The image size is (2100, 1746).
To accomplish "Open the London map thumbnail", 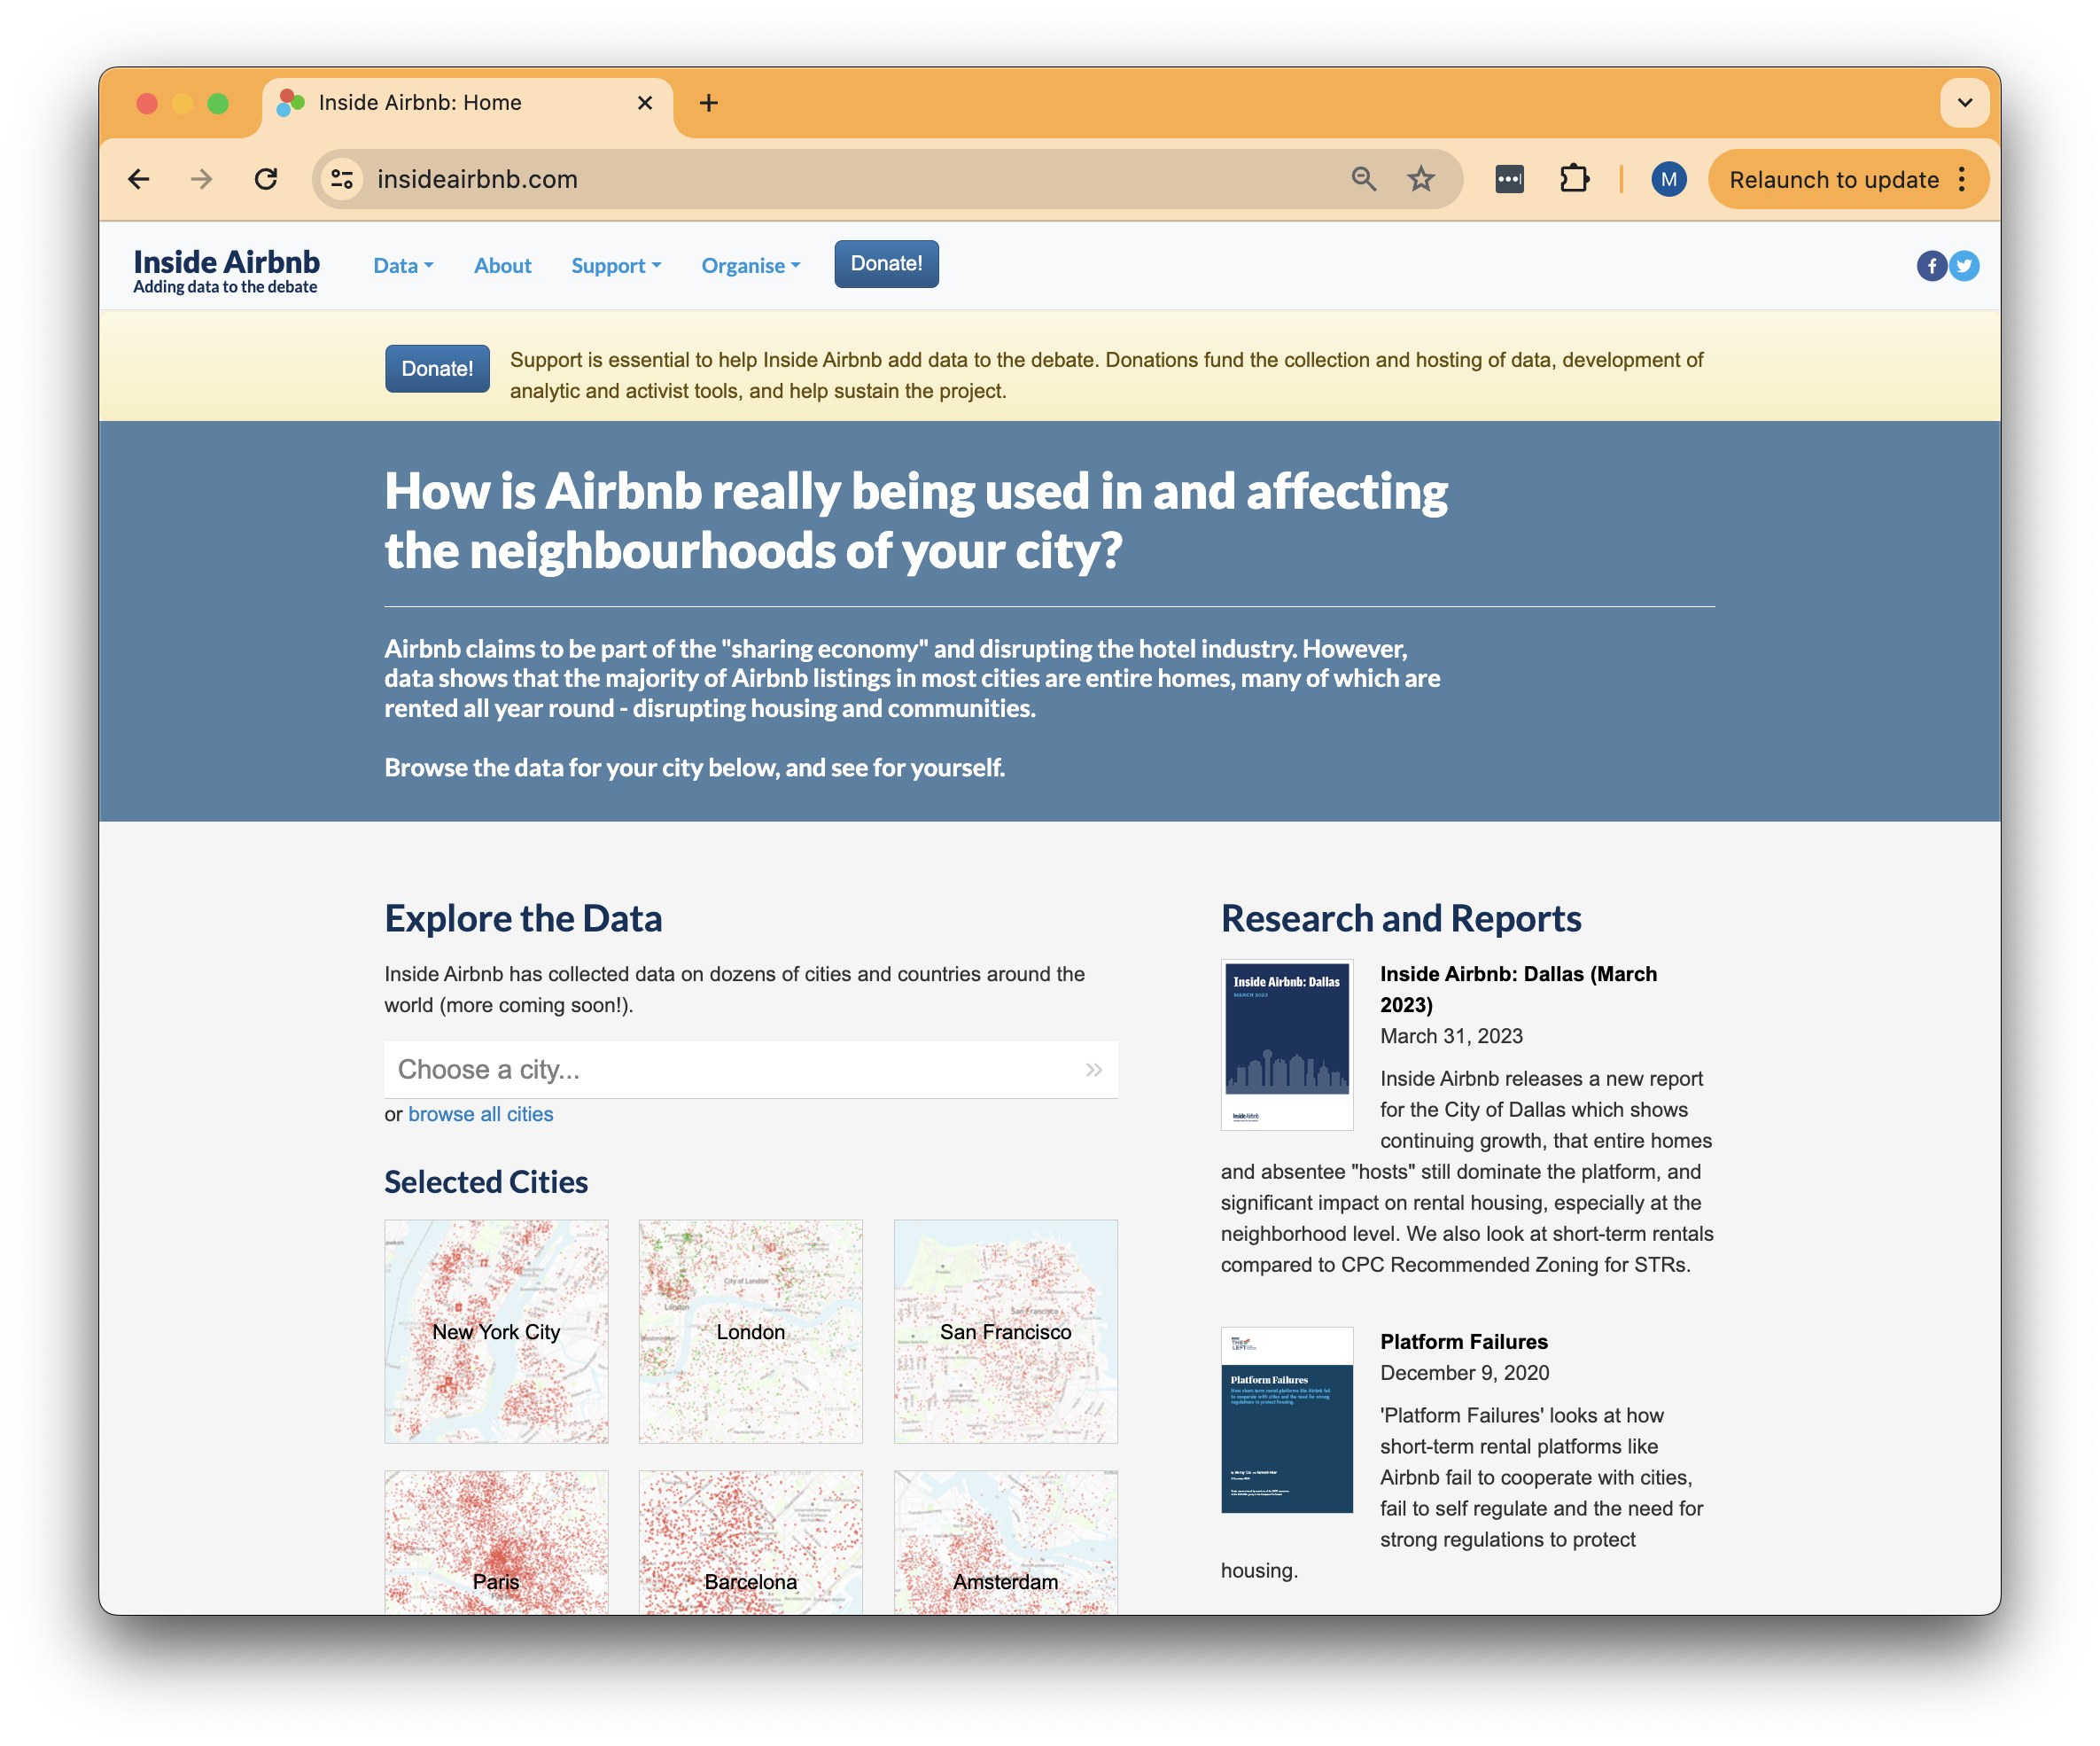I will click(x=750, y=1331).
